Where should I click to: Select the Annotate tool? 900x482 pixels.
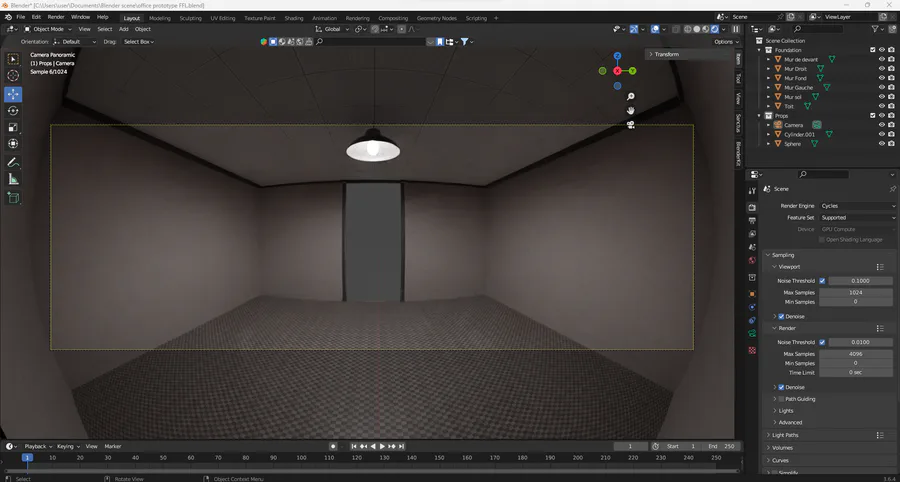coord(13,162)
